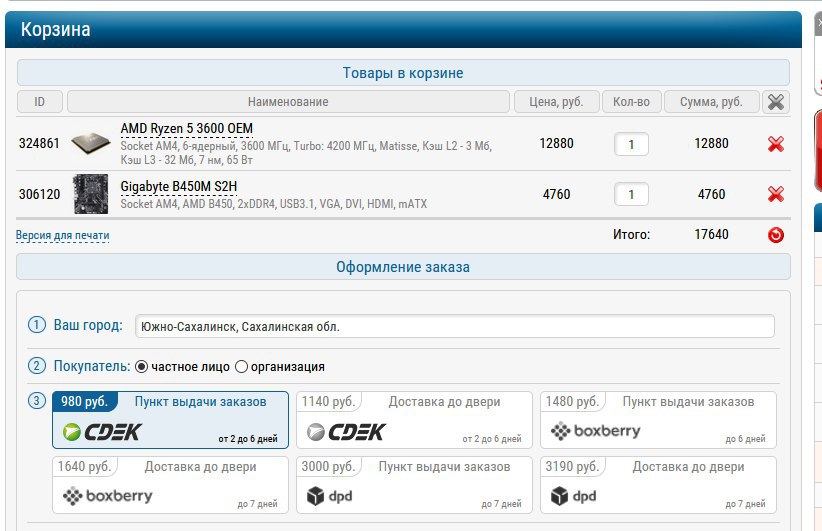
Task: Click the total sum 17640
Action: (711, 234)
